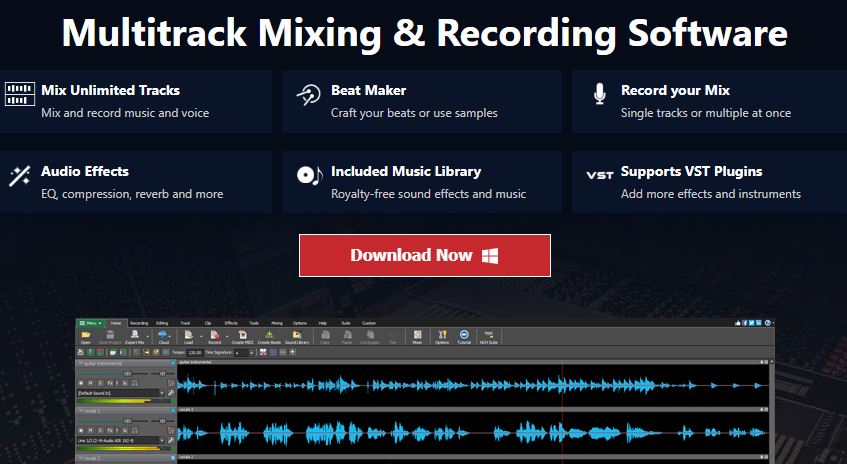This screenshot has width=847, height=464.
Task: Switch to the Suite ribbon tab
Action: point(346,323)
